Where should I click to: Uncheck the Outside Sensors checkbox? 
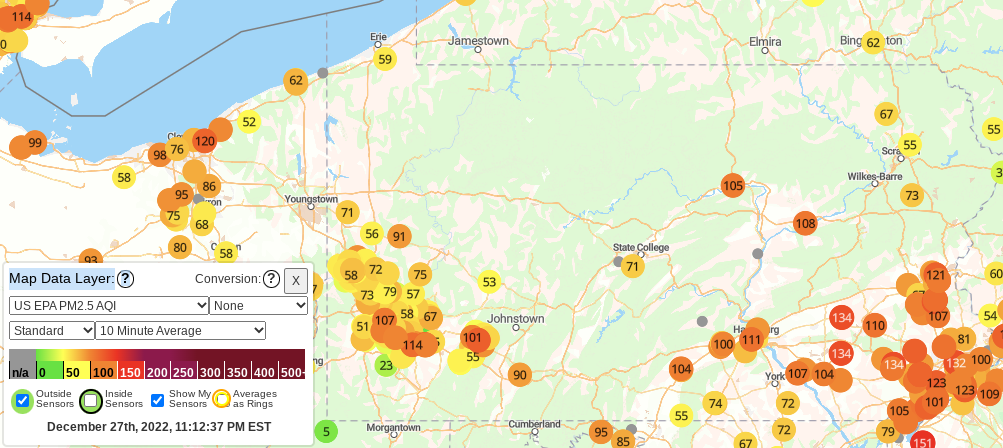click(x=22, y=400)
